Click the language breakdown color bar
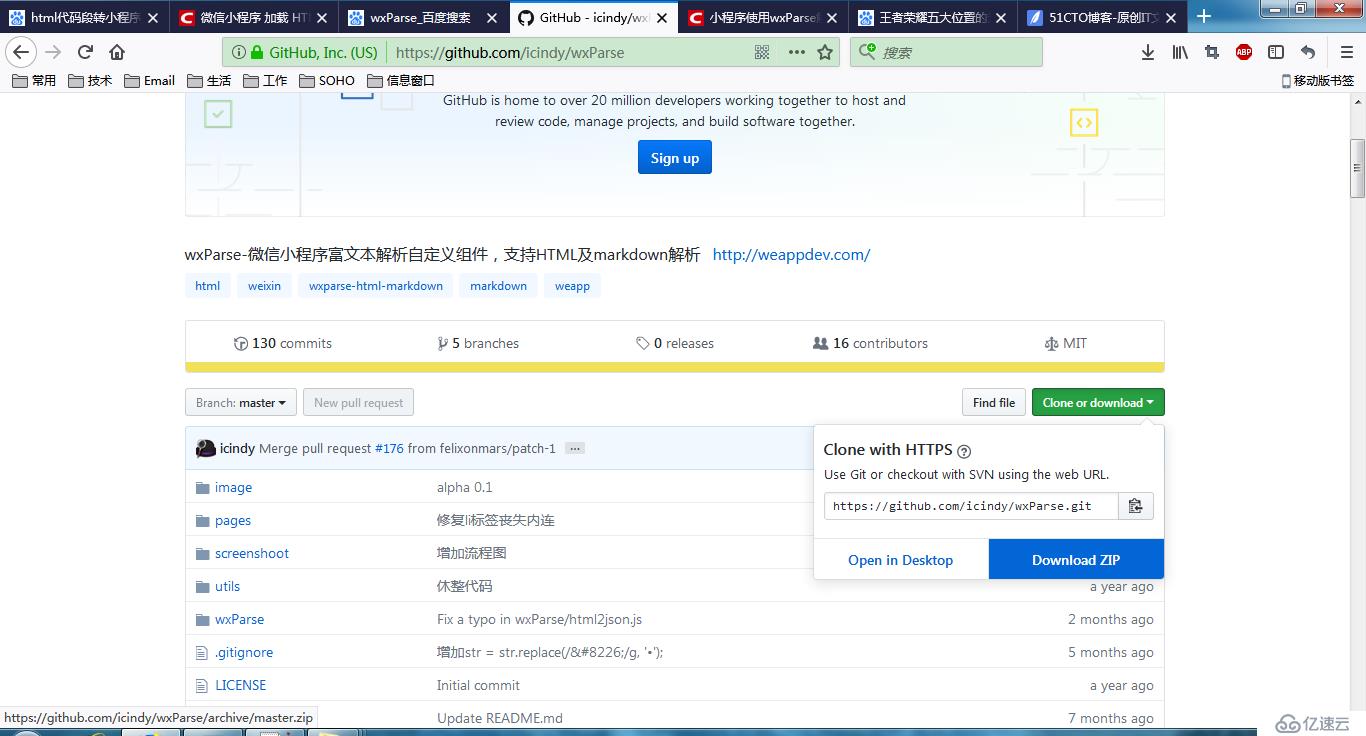1366x736 pixels. click(x=675, y=367)
